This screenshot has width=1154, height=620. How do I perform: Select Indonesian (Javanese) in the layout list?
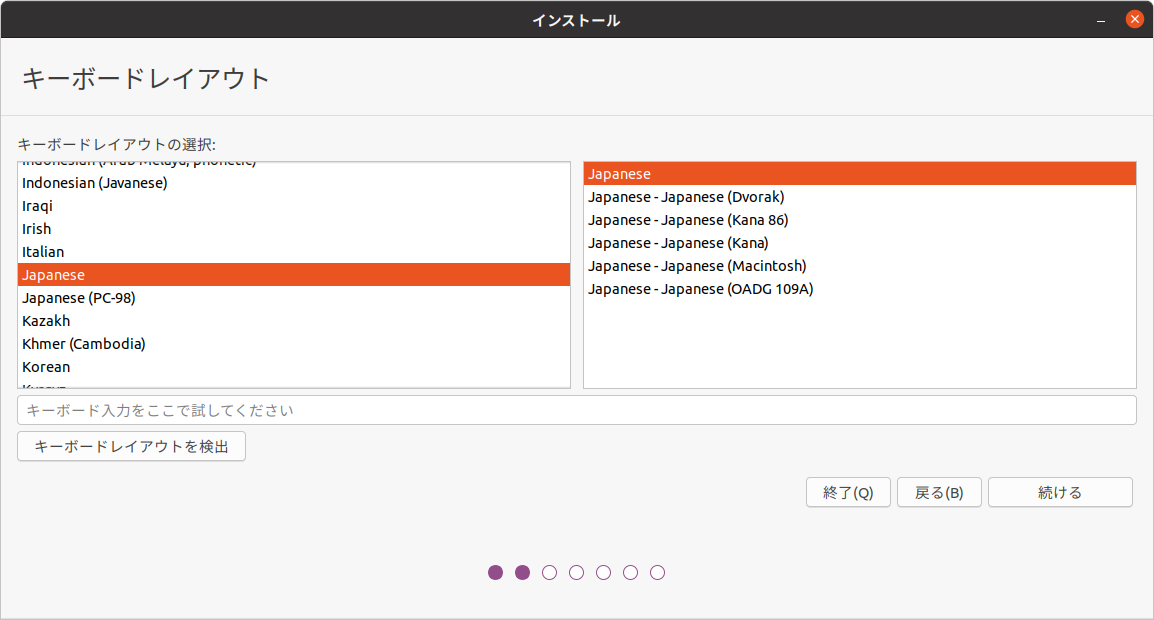pyautogui.click(x=294, y=183)
